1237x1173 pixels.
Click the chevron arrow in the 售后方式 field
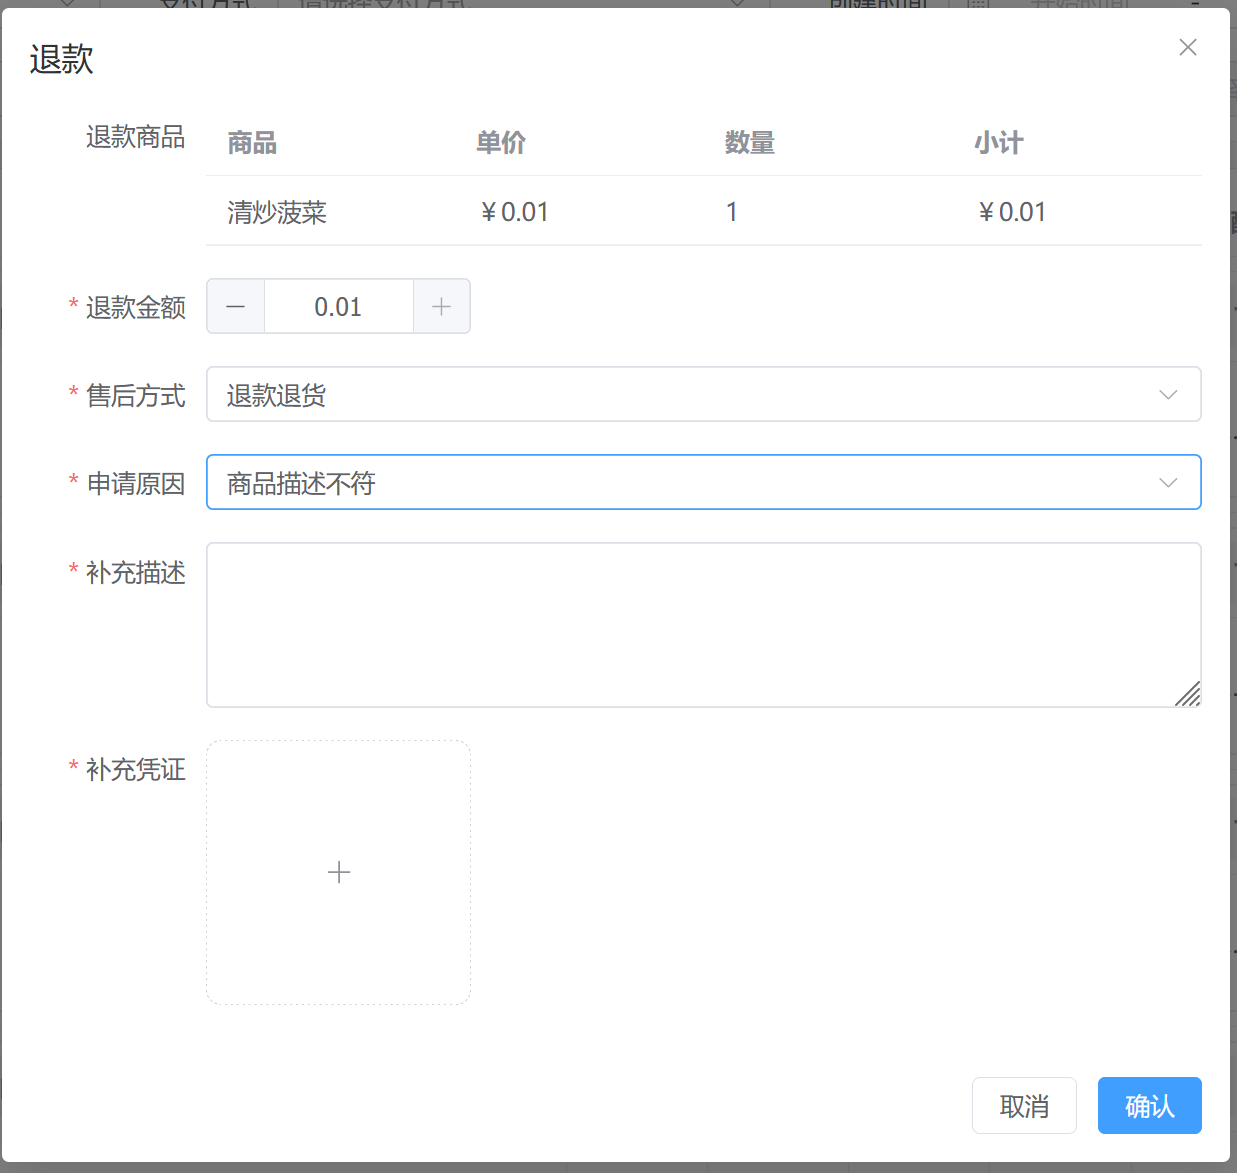coord(1167,395)
